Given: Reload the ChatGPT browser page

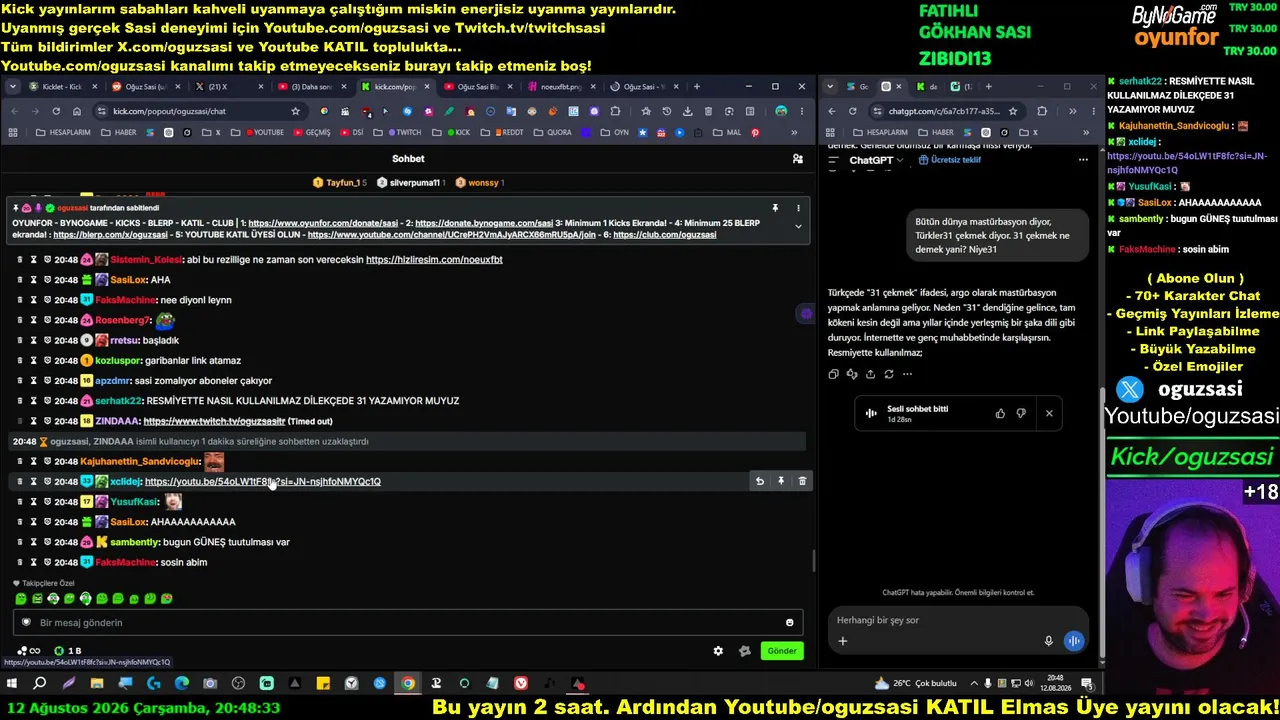Looking at the screenshot, I should click(x=852, y=111).
